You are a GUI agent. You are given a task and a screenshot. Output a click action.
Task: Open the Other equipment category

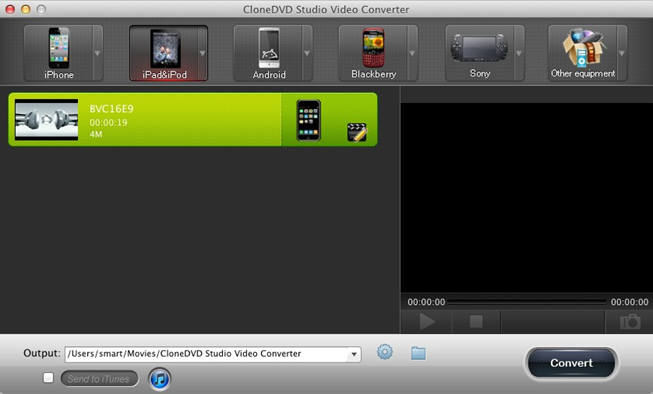(x=583, y=53)
